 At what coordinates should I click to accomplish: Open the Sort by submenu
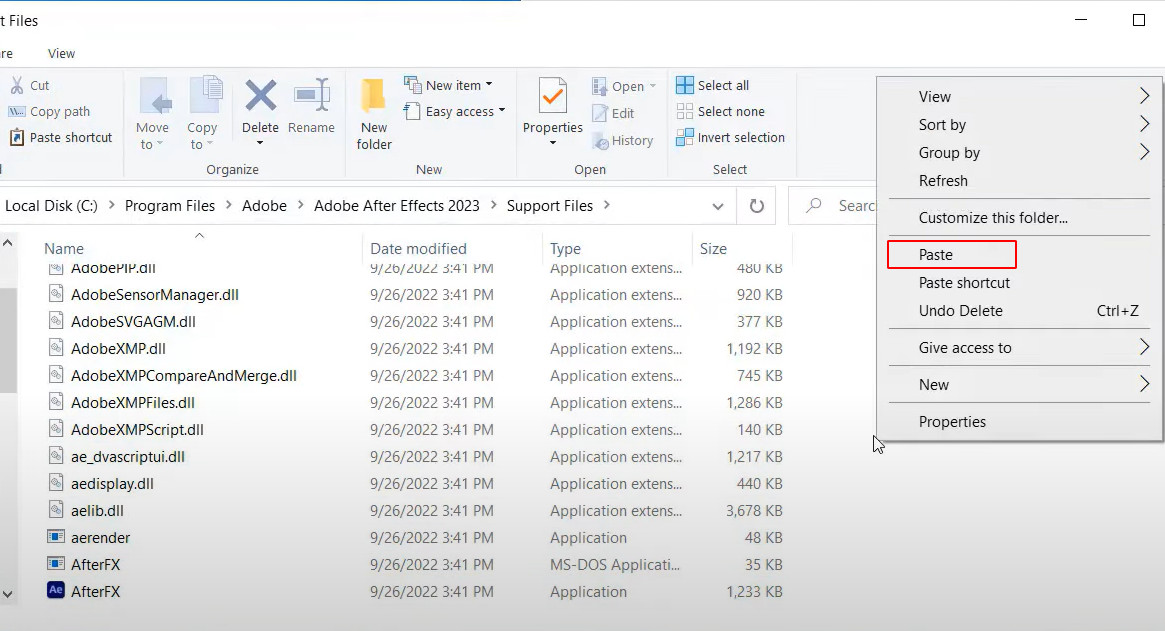coord(942,125)
